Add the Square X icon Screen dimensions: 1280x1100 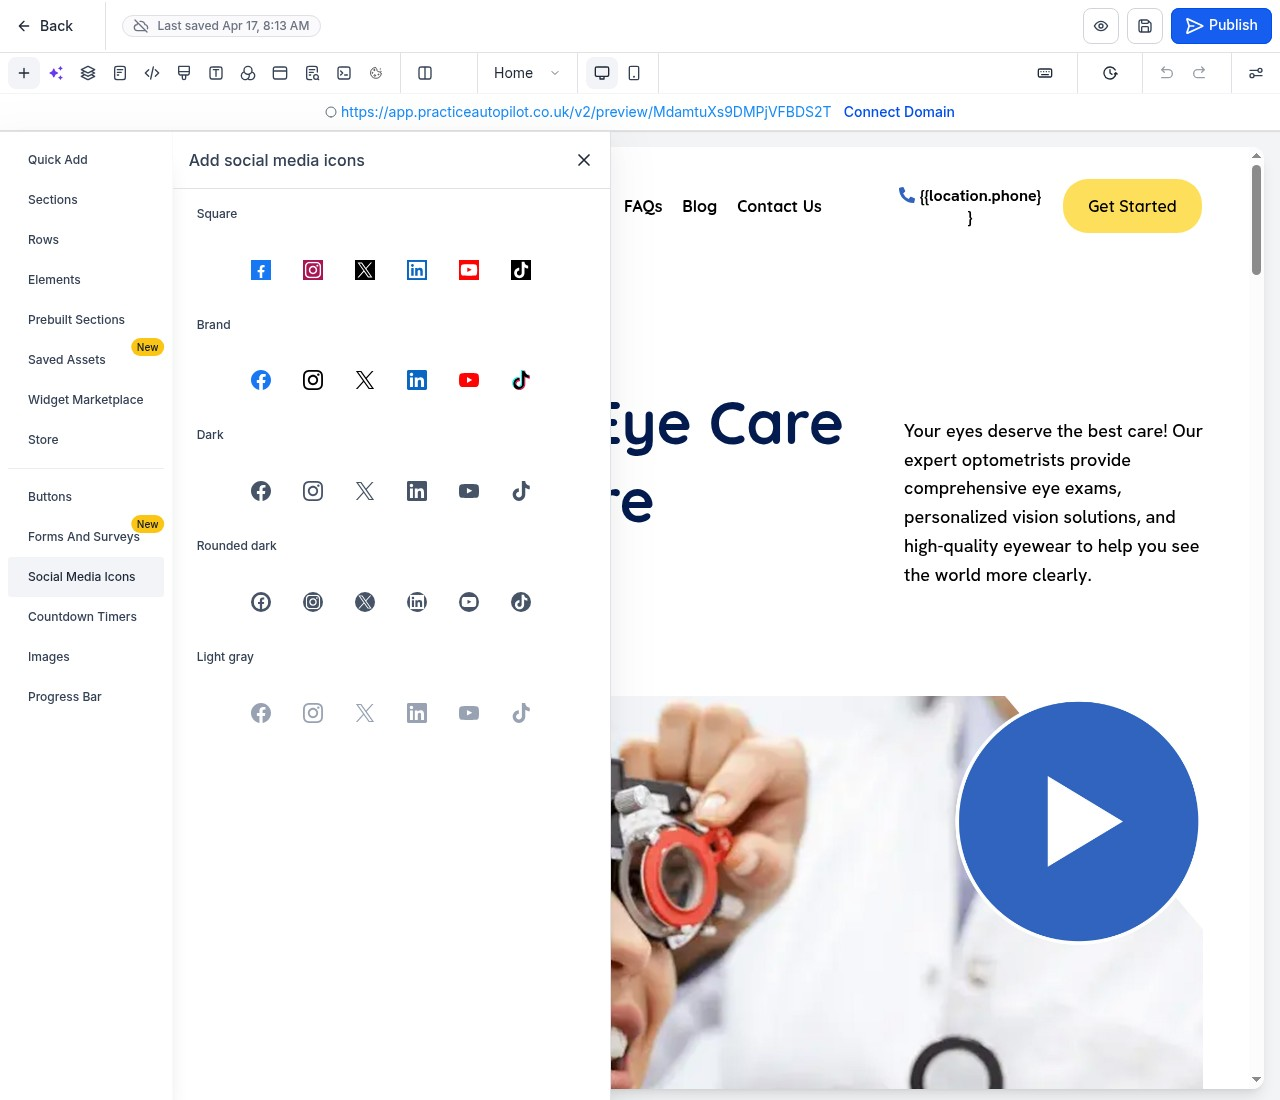click(365, 270)
